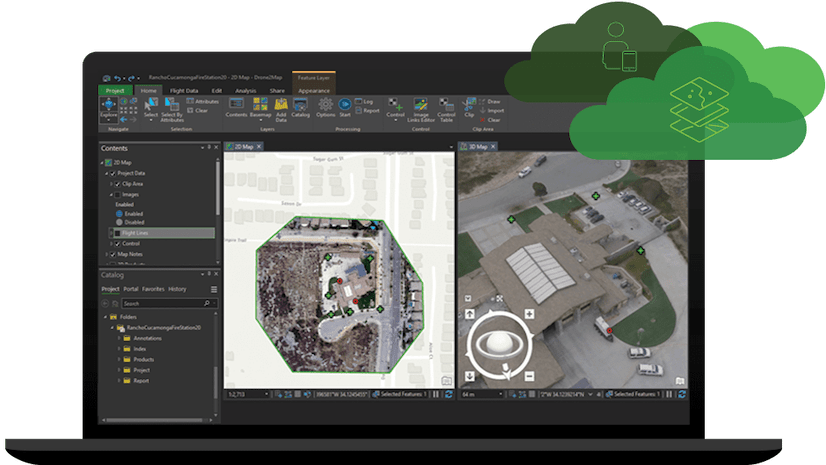
Task: Activate the 3D Map view tab
Action: pos(478,147)
